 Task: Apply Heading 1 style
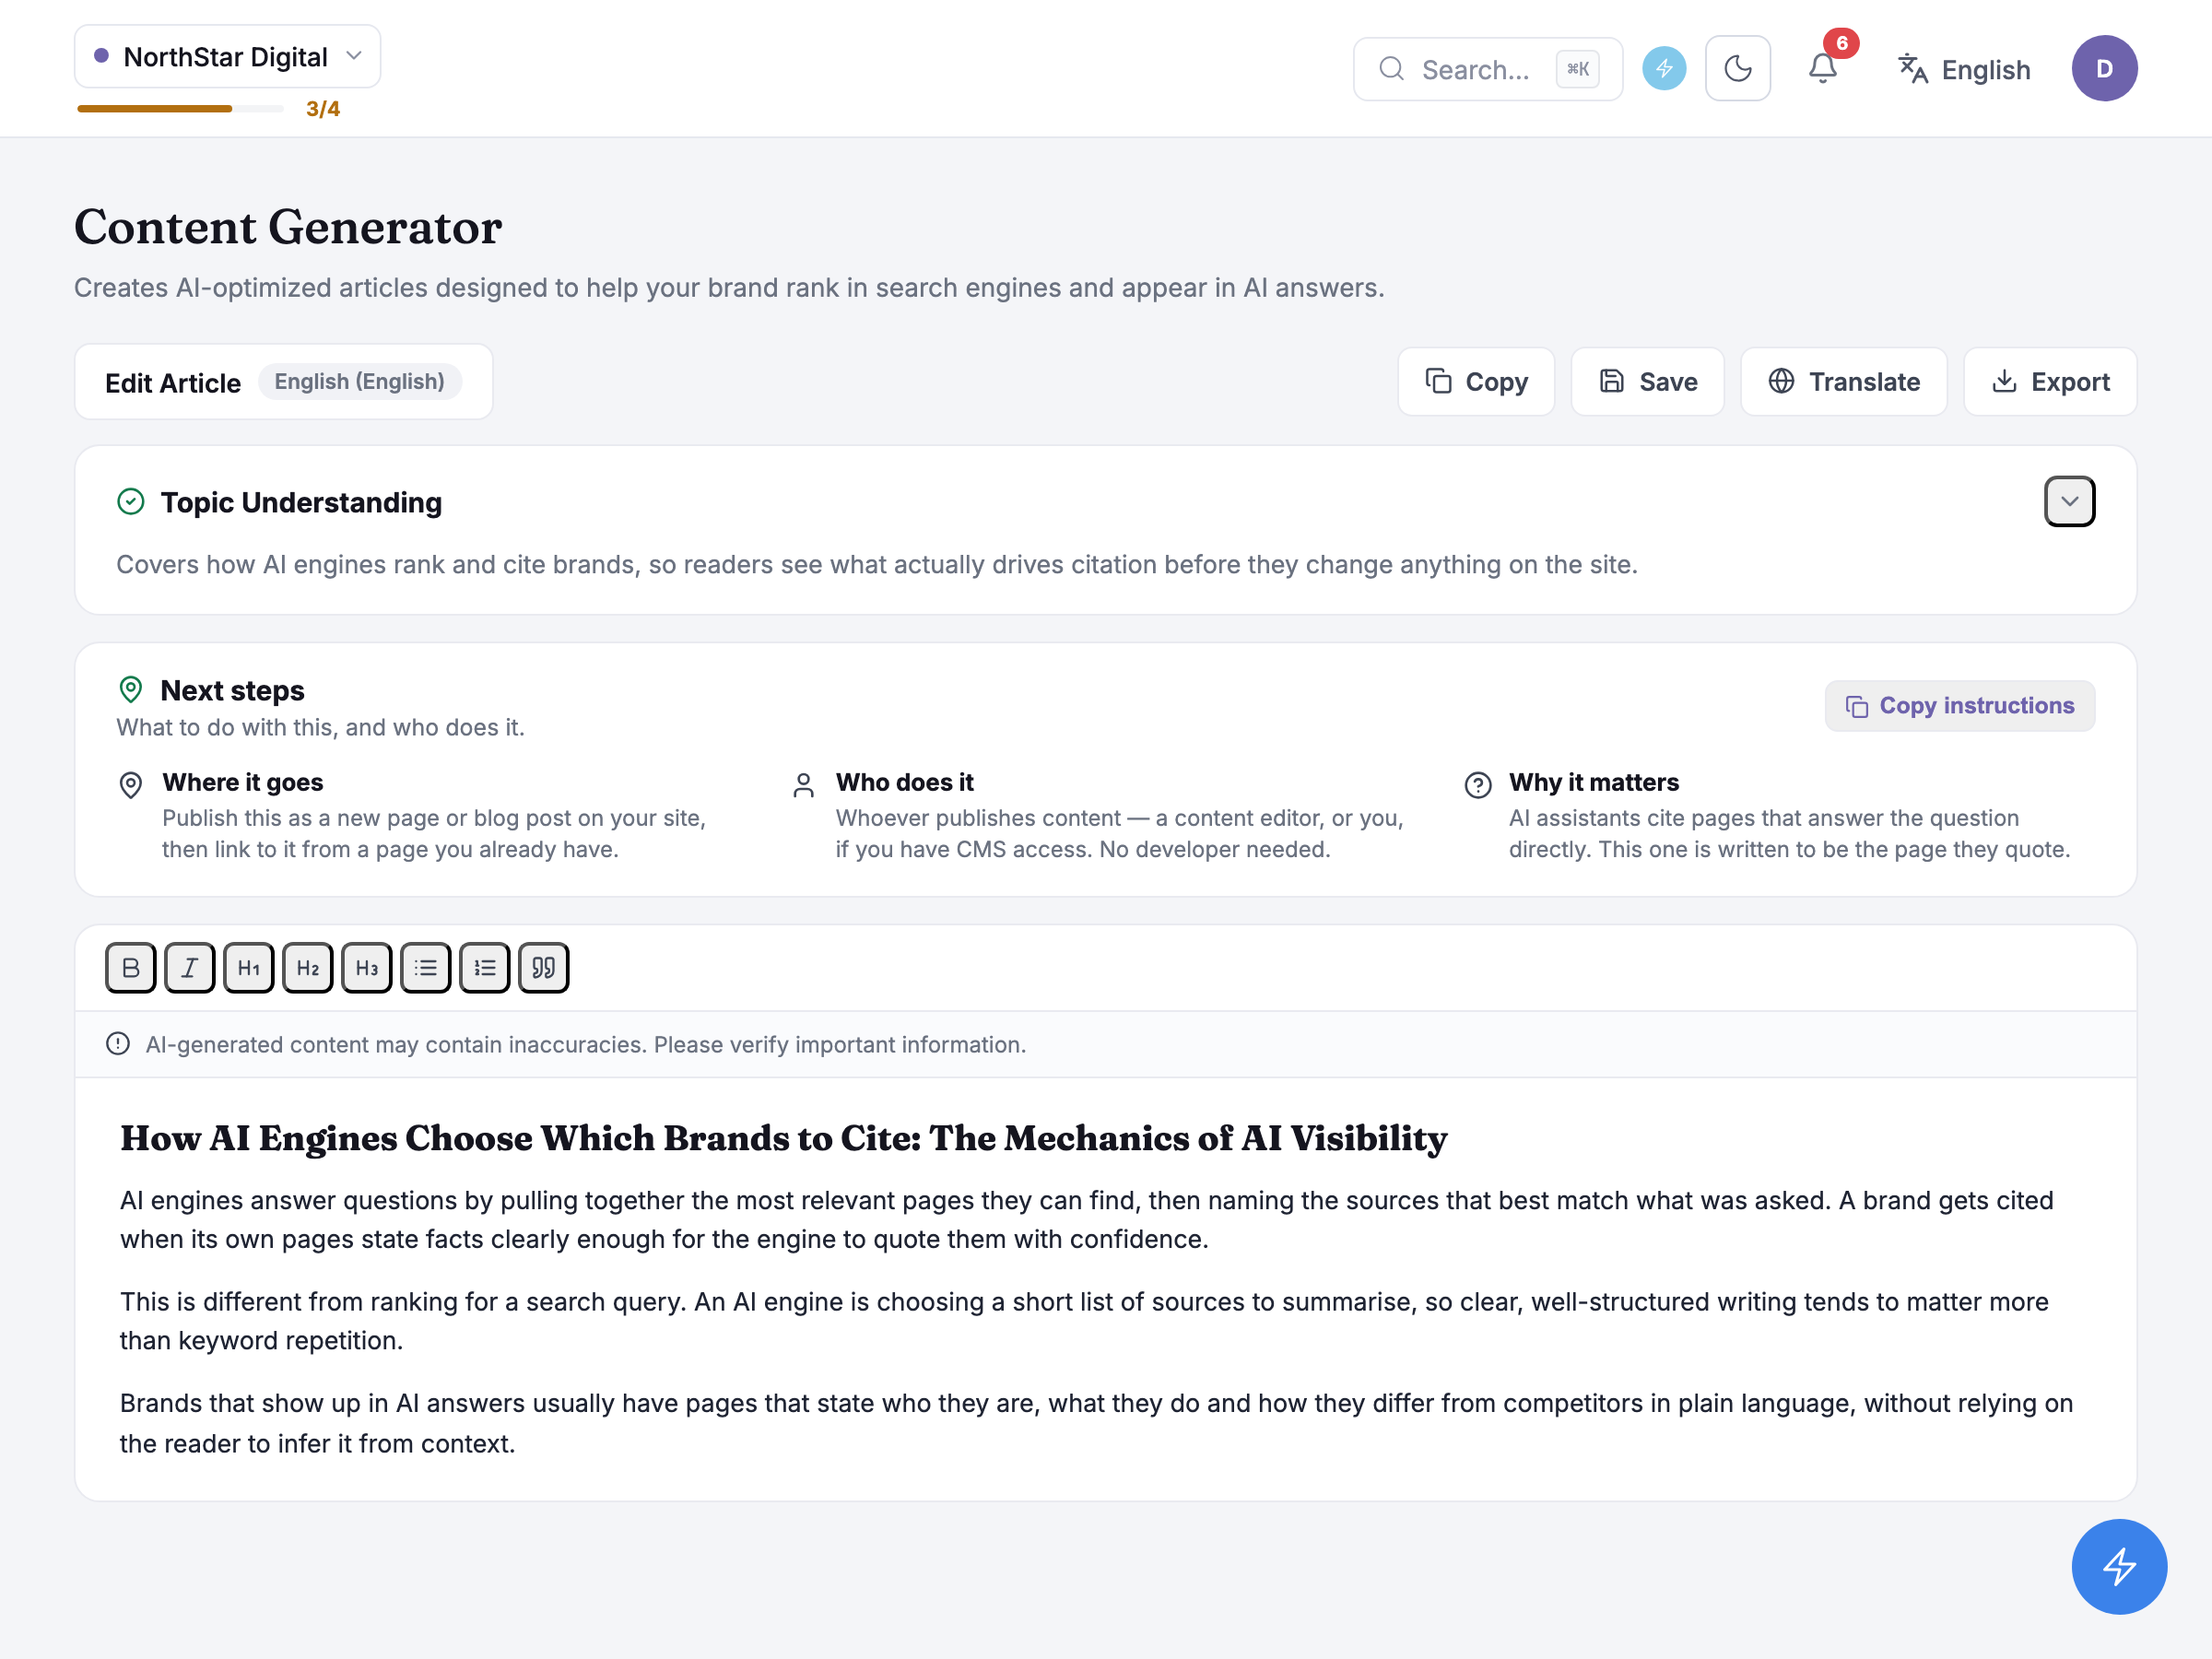pyautogui.click(x=248, y=968)
